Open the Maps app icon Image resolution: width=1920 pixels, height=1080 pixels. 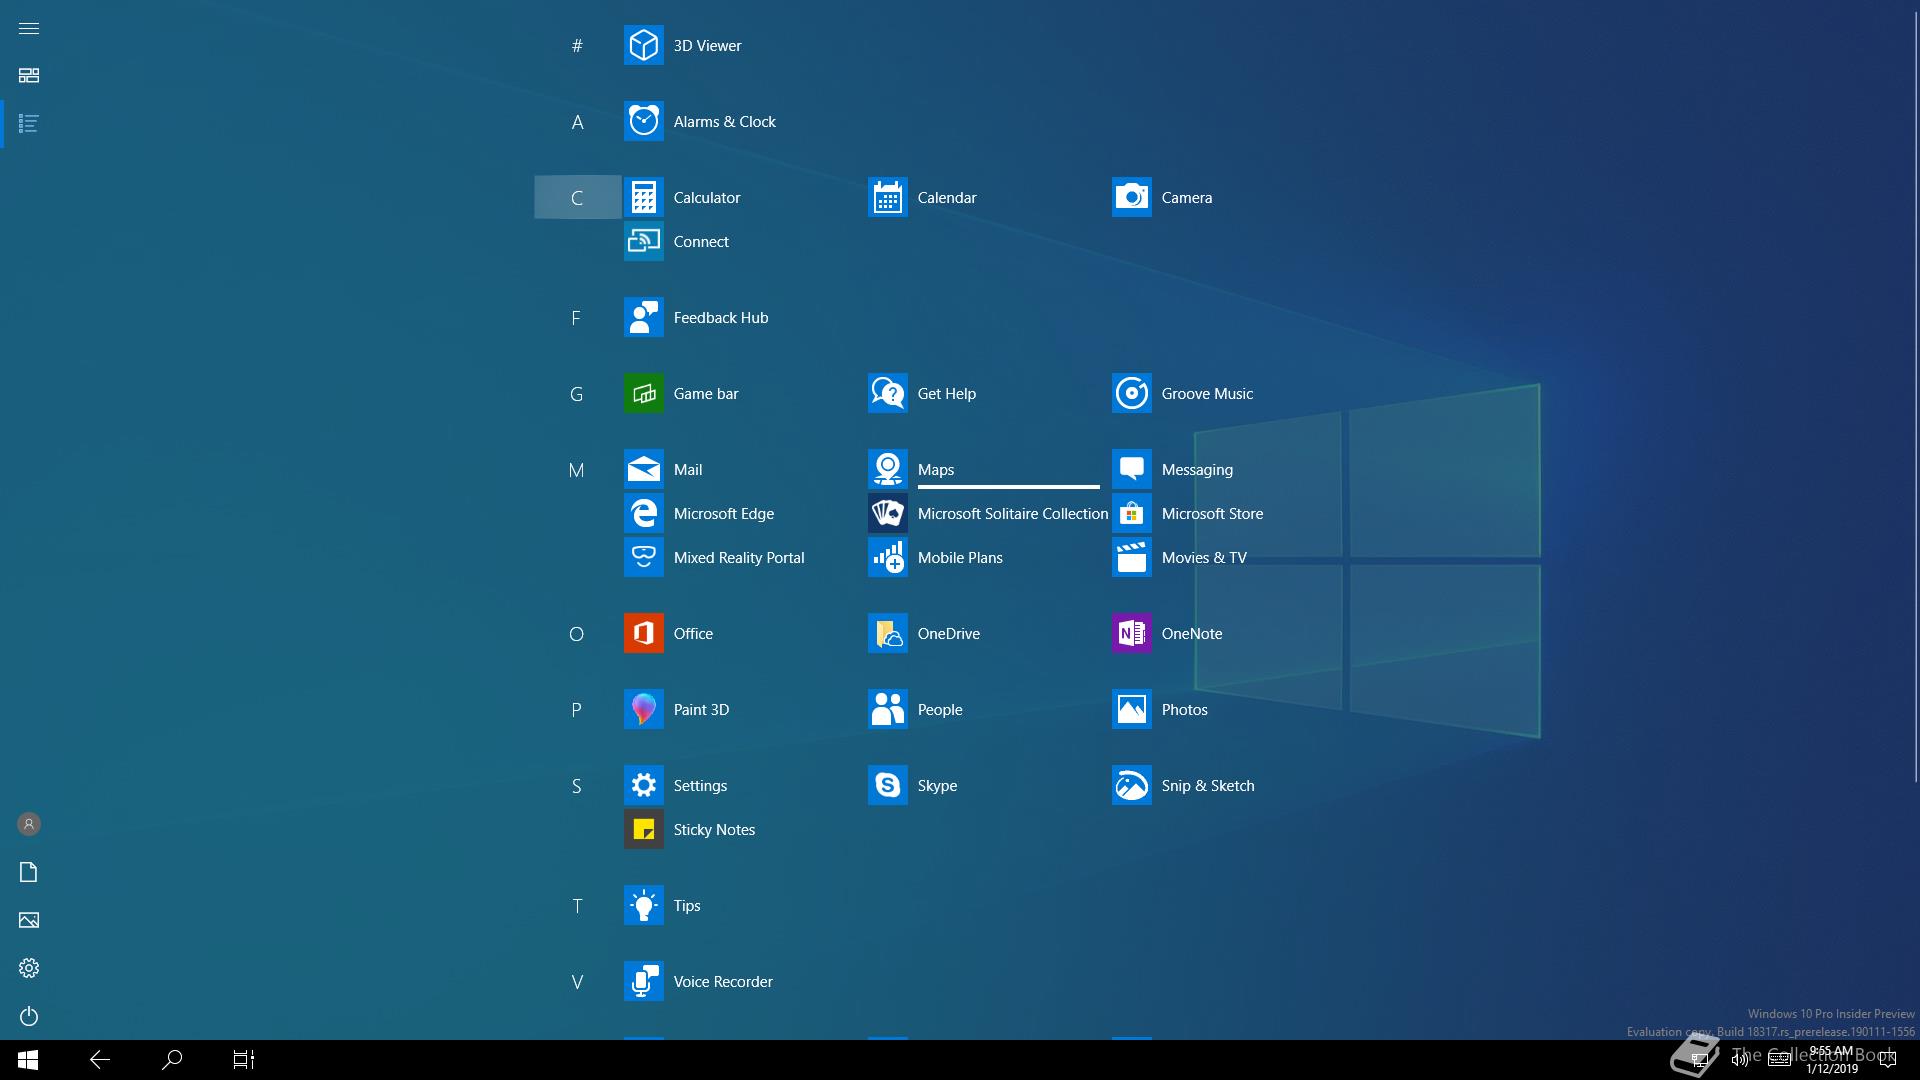click(x=887, y=469)
